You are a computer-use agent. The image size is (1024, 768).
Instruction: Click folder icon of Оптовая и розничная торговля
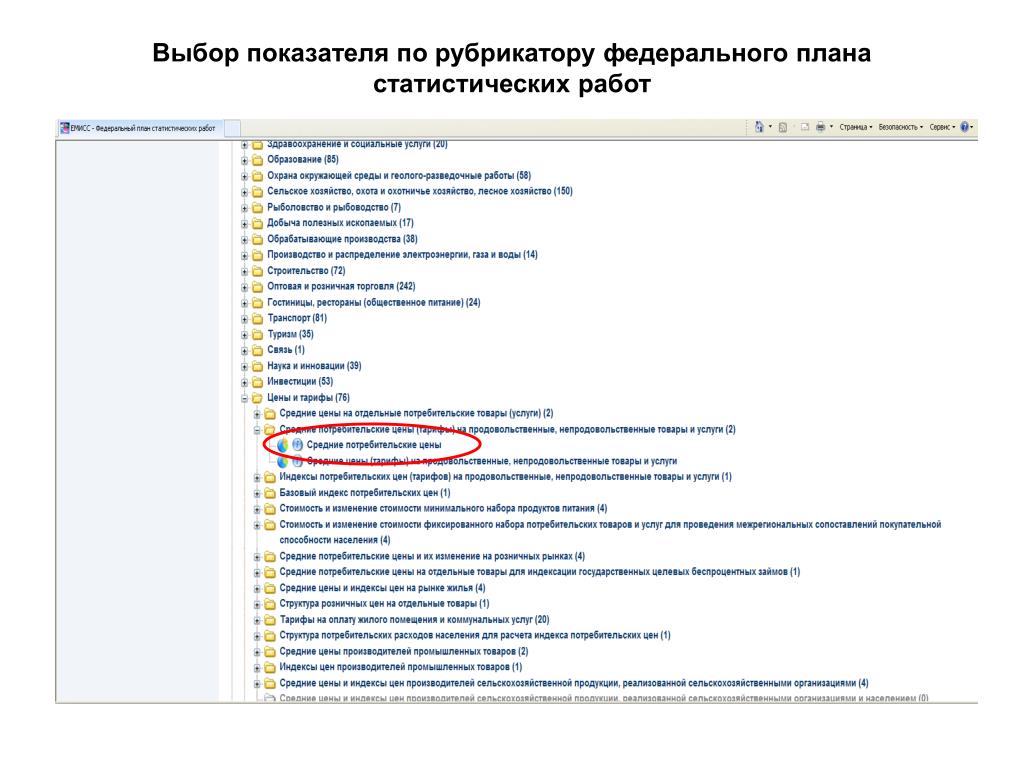pyautogui.click(x=257, y=287)
